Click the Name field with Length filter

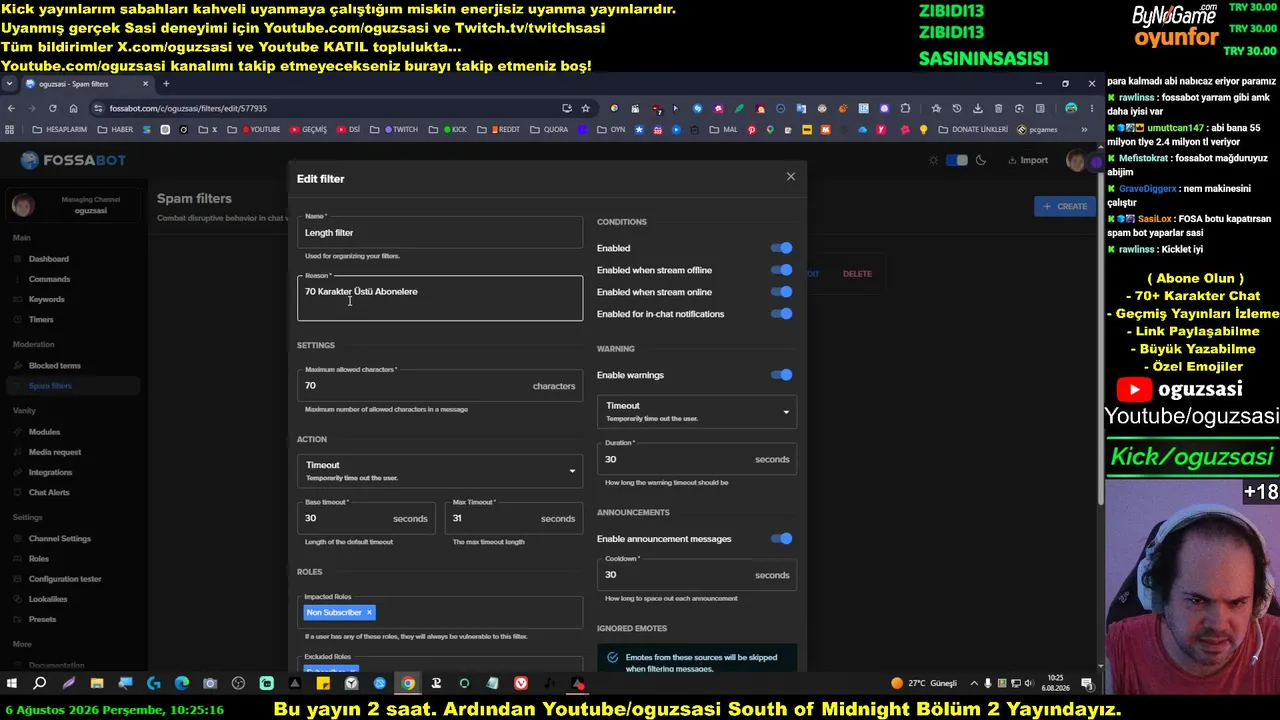coord(440,230)
